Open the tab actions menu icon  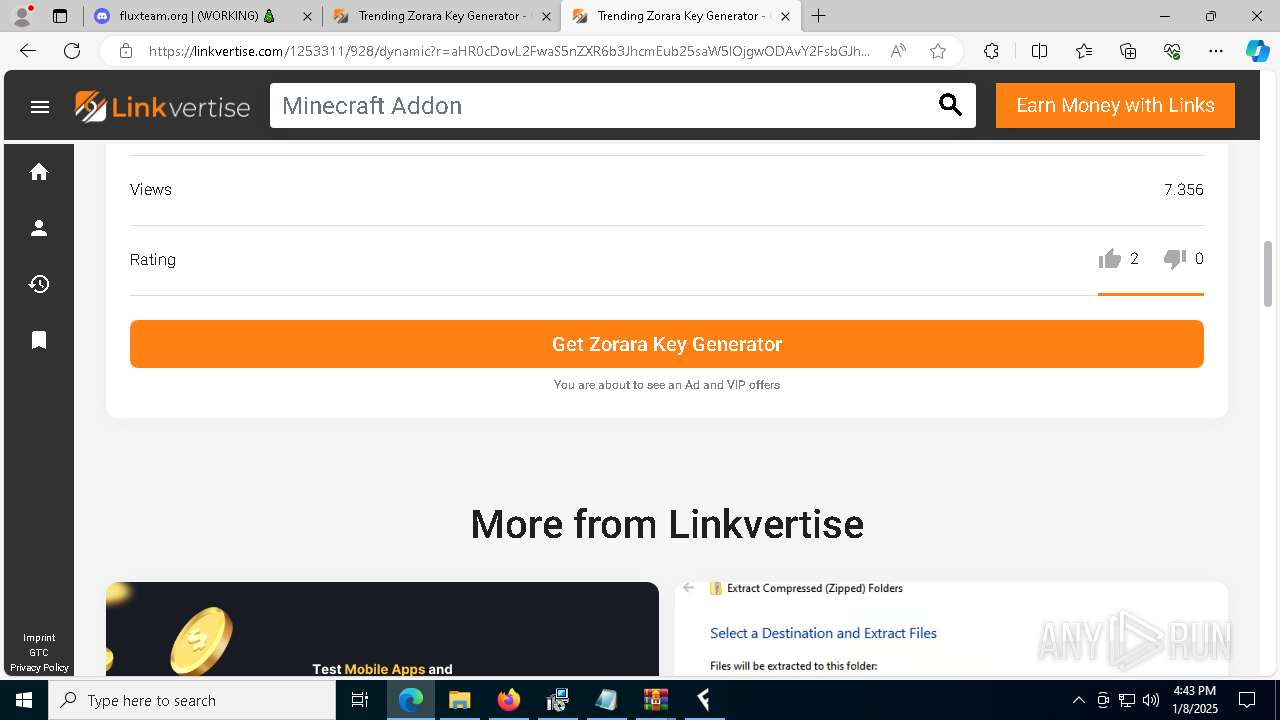click(x=60, y=16)
